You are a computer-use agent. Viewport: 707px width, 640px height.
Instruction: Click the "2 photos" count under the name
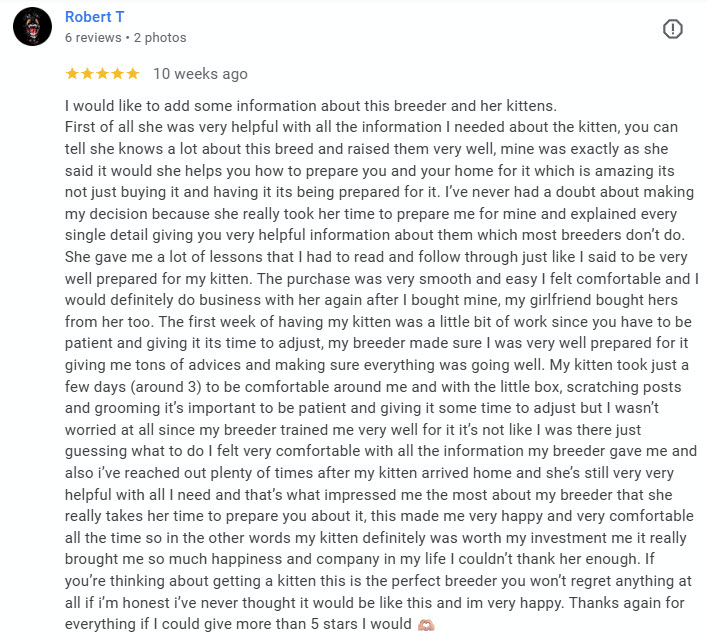tap(160, 38)
